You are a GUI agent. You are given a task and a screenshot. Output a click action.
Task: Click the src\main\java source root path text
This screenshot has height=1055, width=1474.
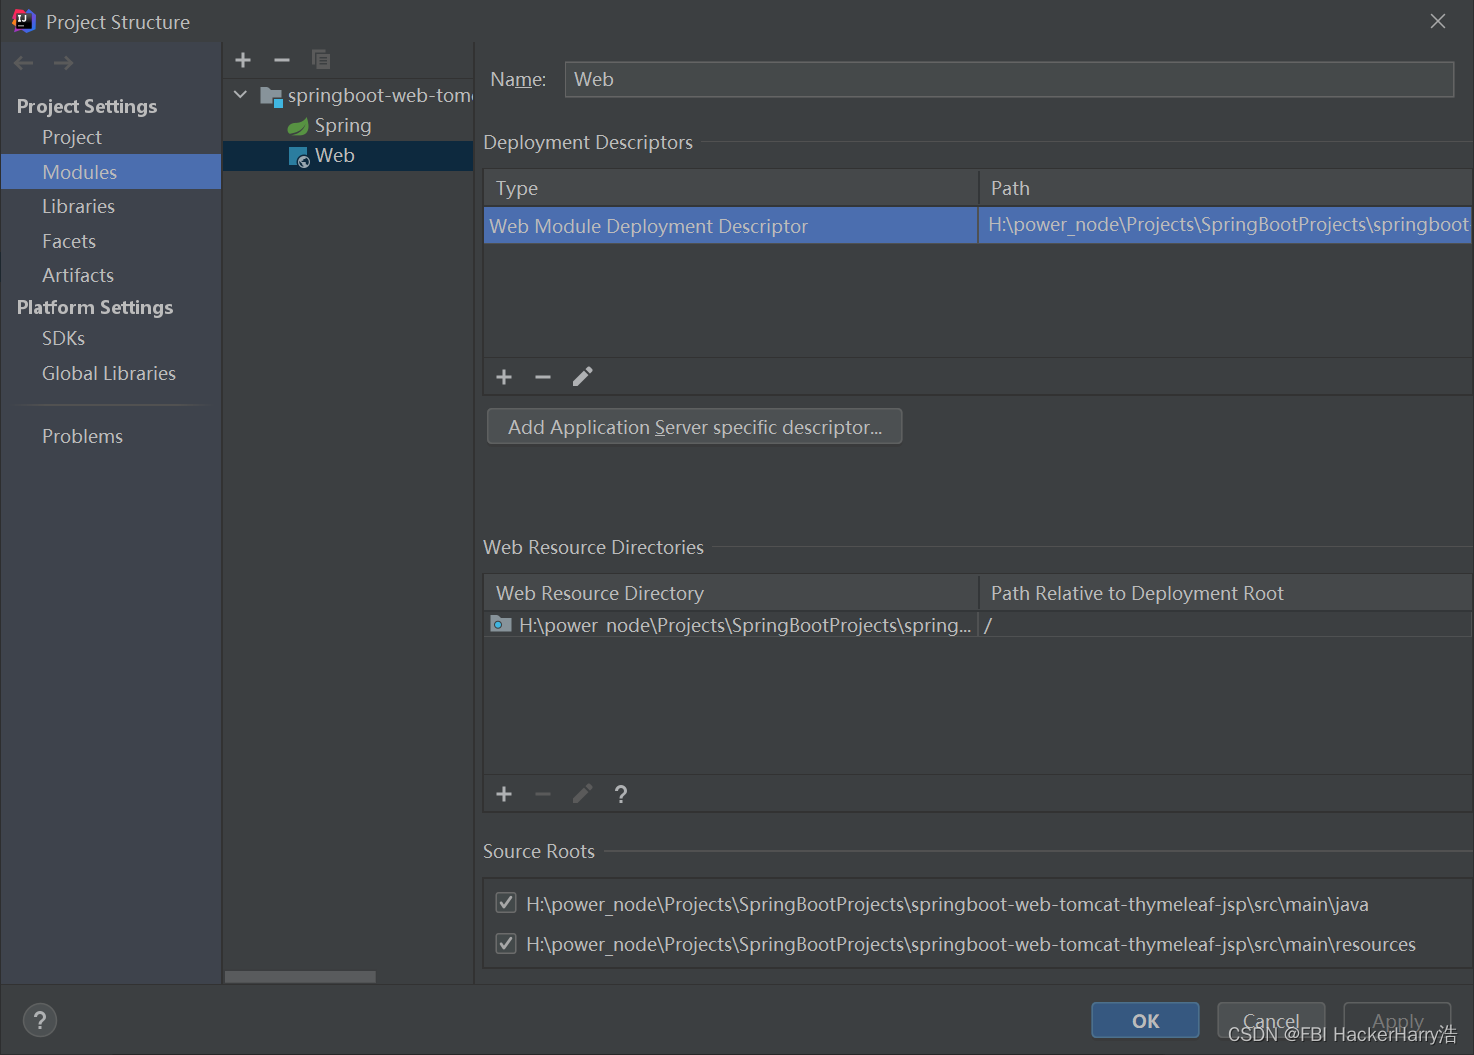(947, 904)
